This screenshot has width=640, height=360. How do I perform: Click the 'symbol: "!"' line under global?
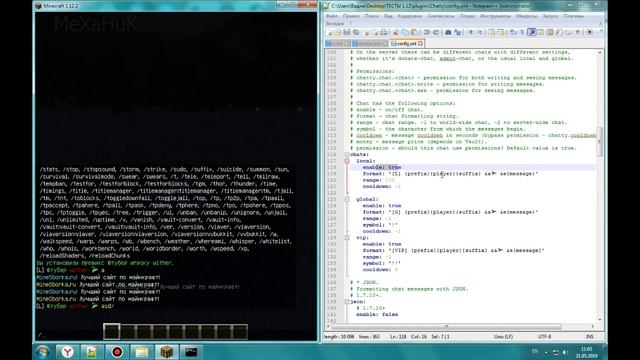tap(380, 225)
